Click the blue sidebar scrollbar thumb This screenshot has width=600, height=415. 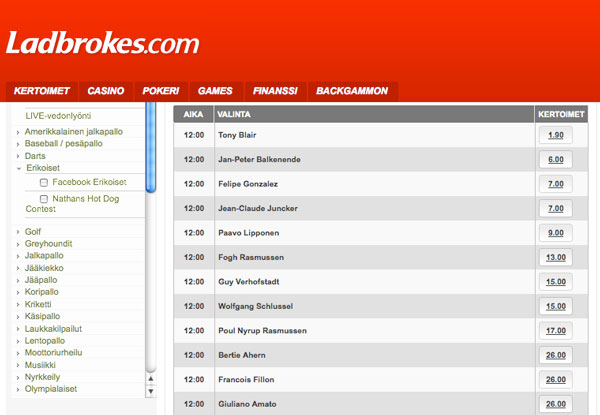151,148
